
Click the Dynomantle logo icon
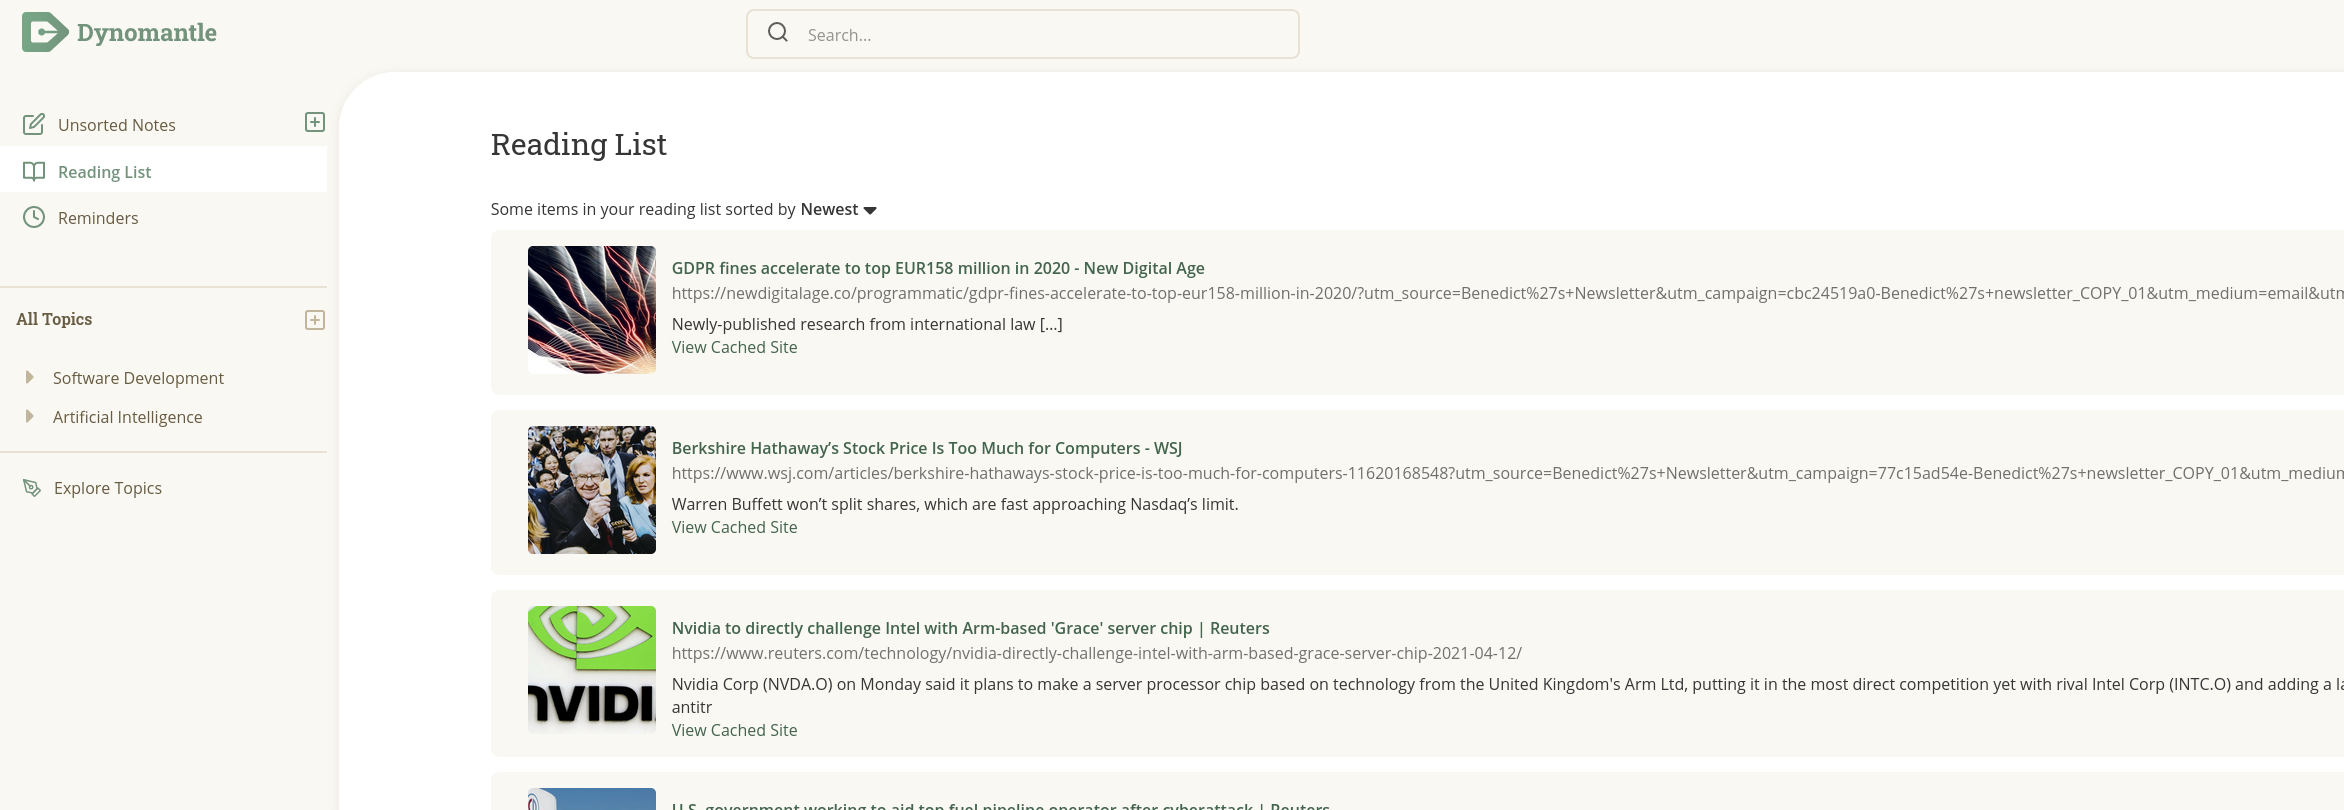point(45,32)
